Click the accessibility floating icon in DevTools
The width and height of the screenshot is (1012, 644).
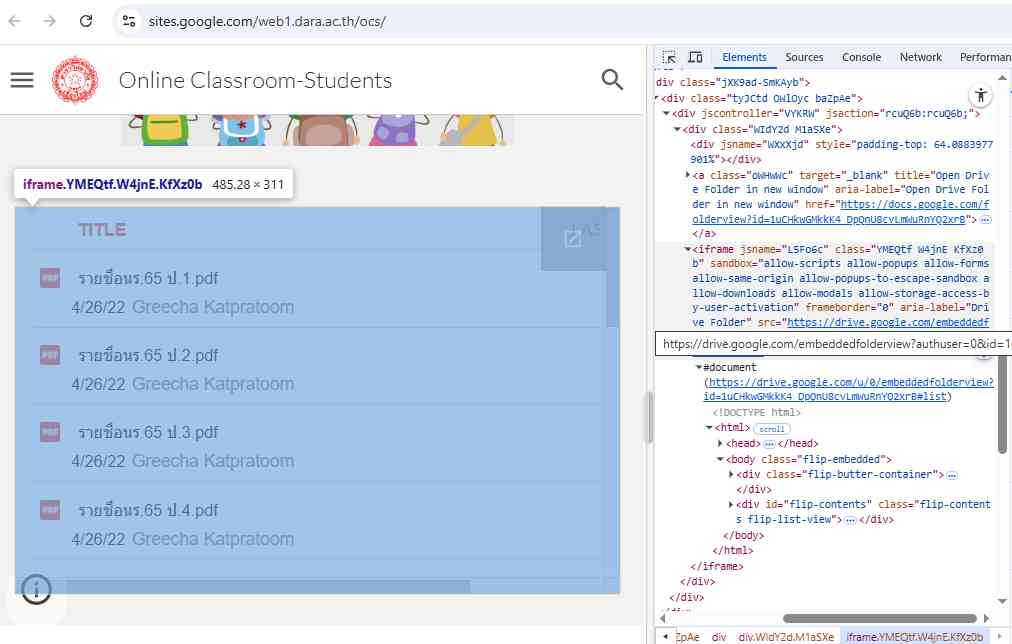pyautogui.click(x=981, y=95)
